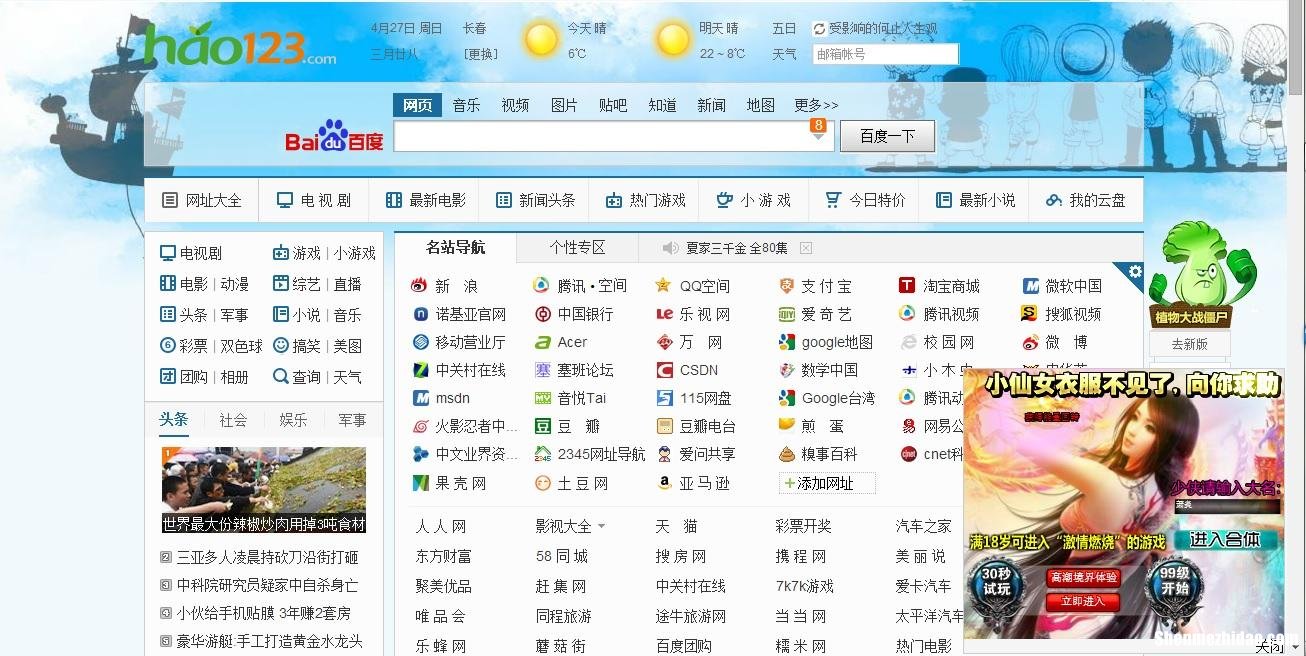Viewport: 1306px width, 656px height.
Task: Click the 微博 Weibo icon
Action: 1030,342
